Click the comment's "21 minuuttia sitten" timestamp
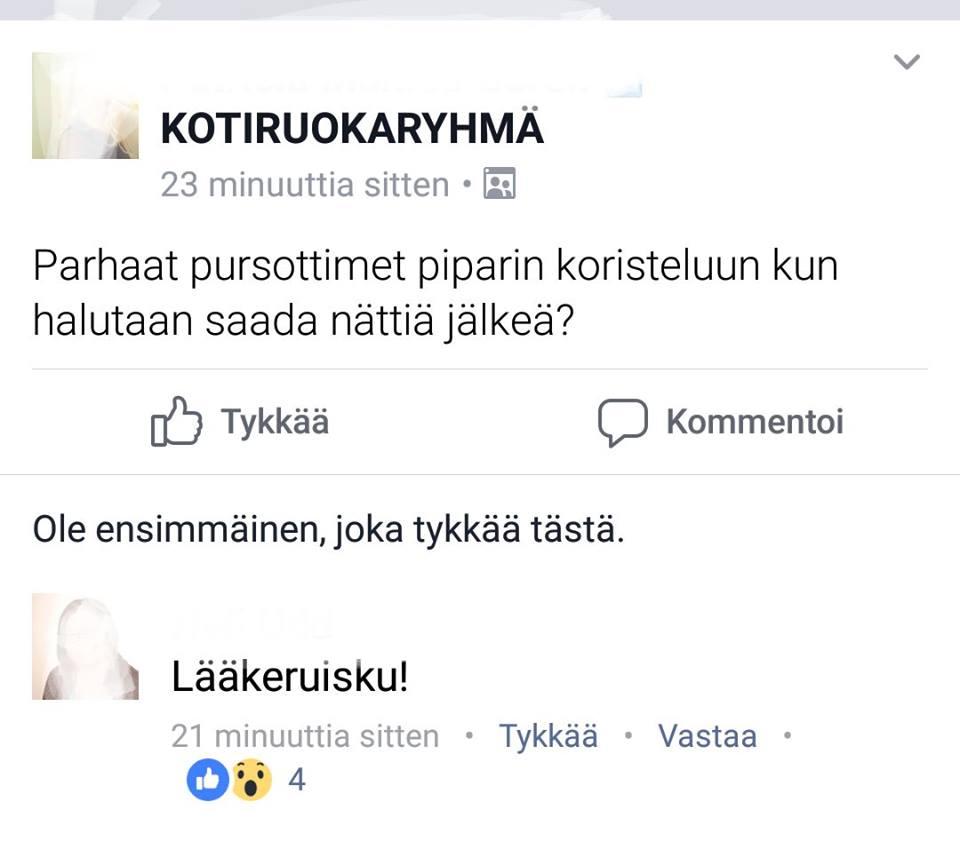Screen dimensions: 960x849 (x=305, y=737)
